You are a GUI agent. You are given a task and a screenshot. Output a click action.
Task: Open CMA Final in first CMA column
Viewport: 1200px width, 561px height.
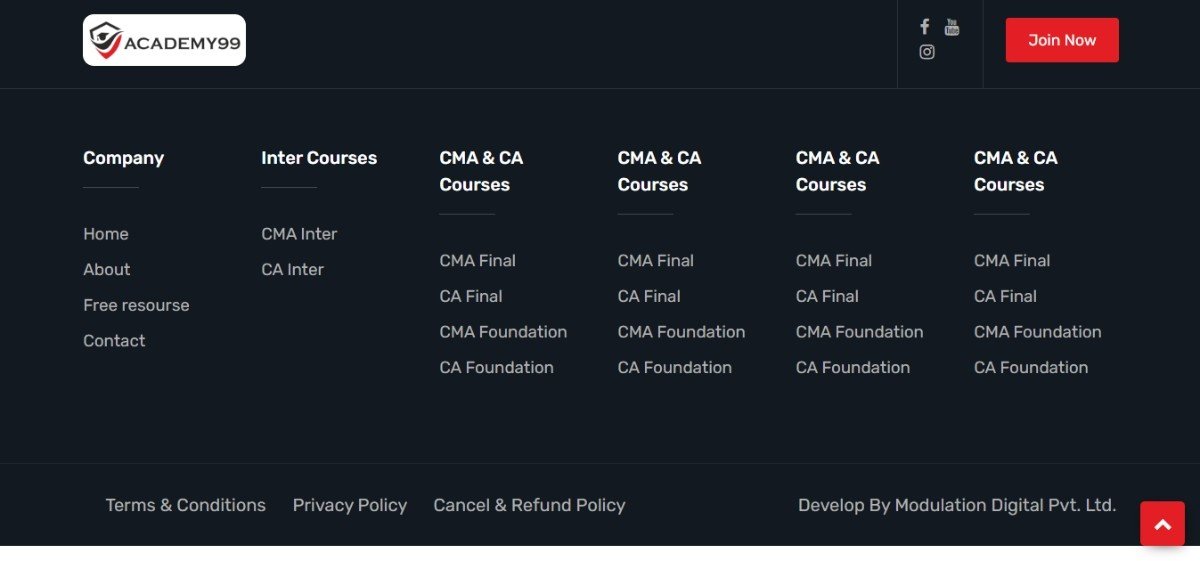tap(478, 261)
